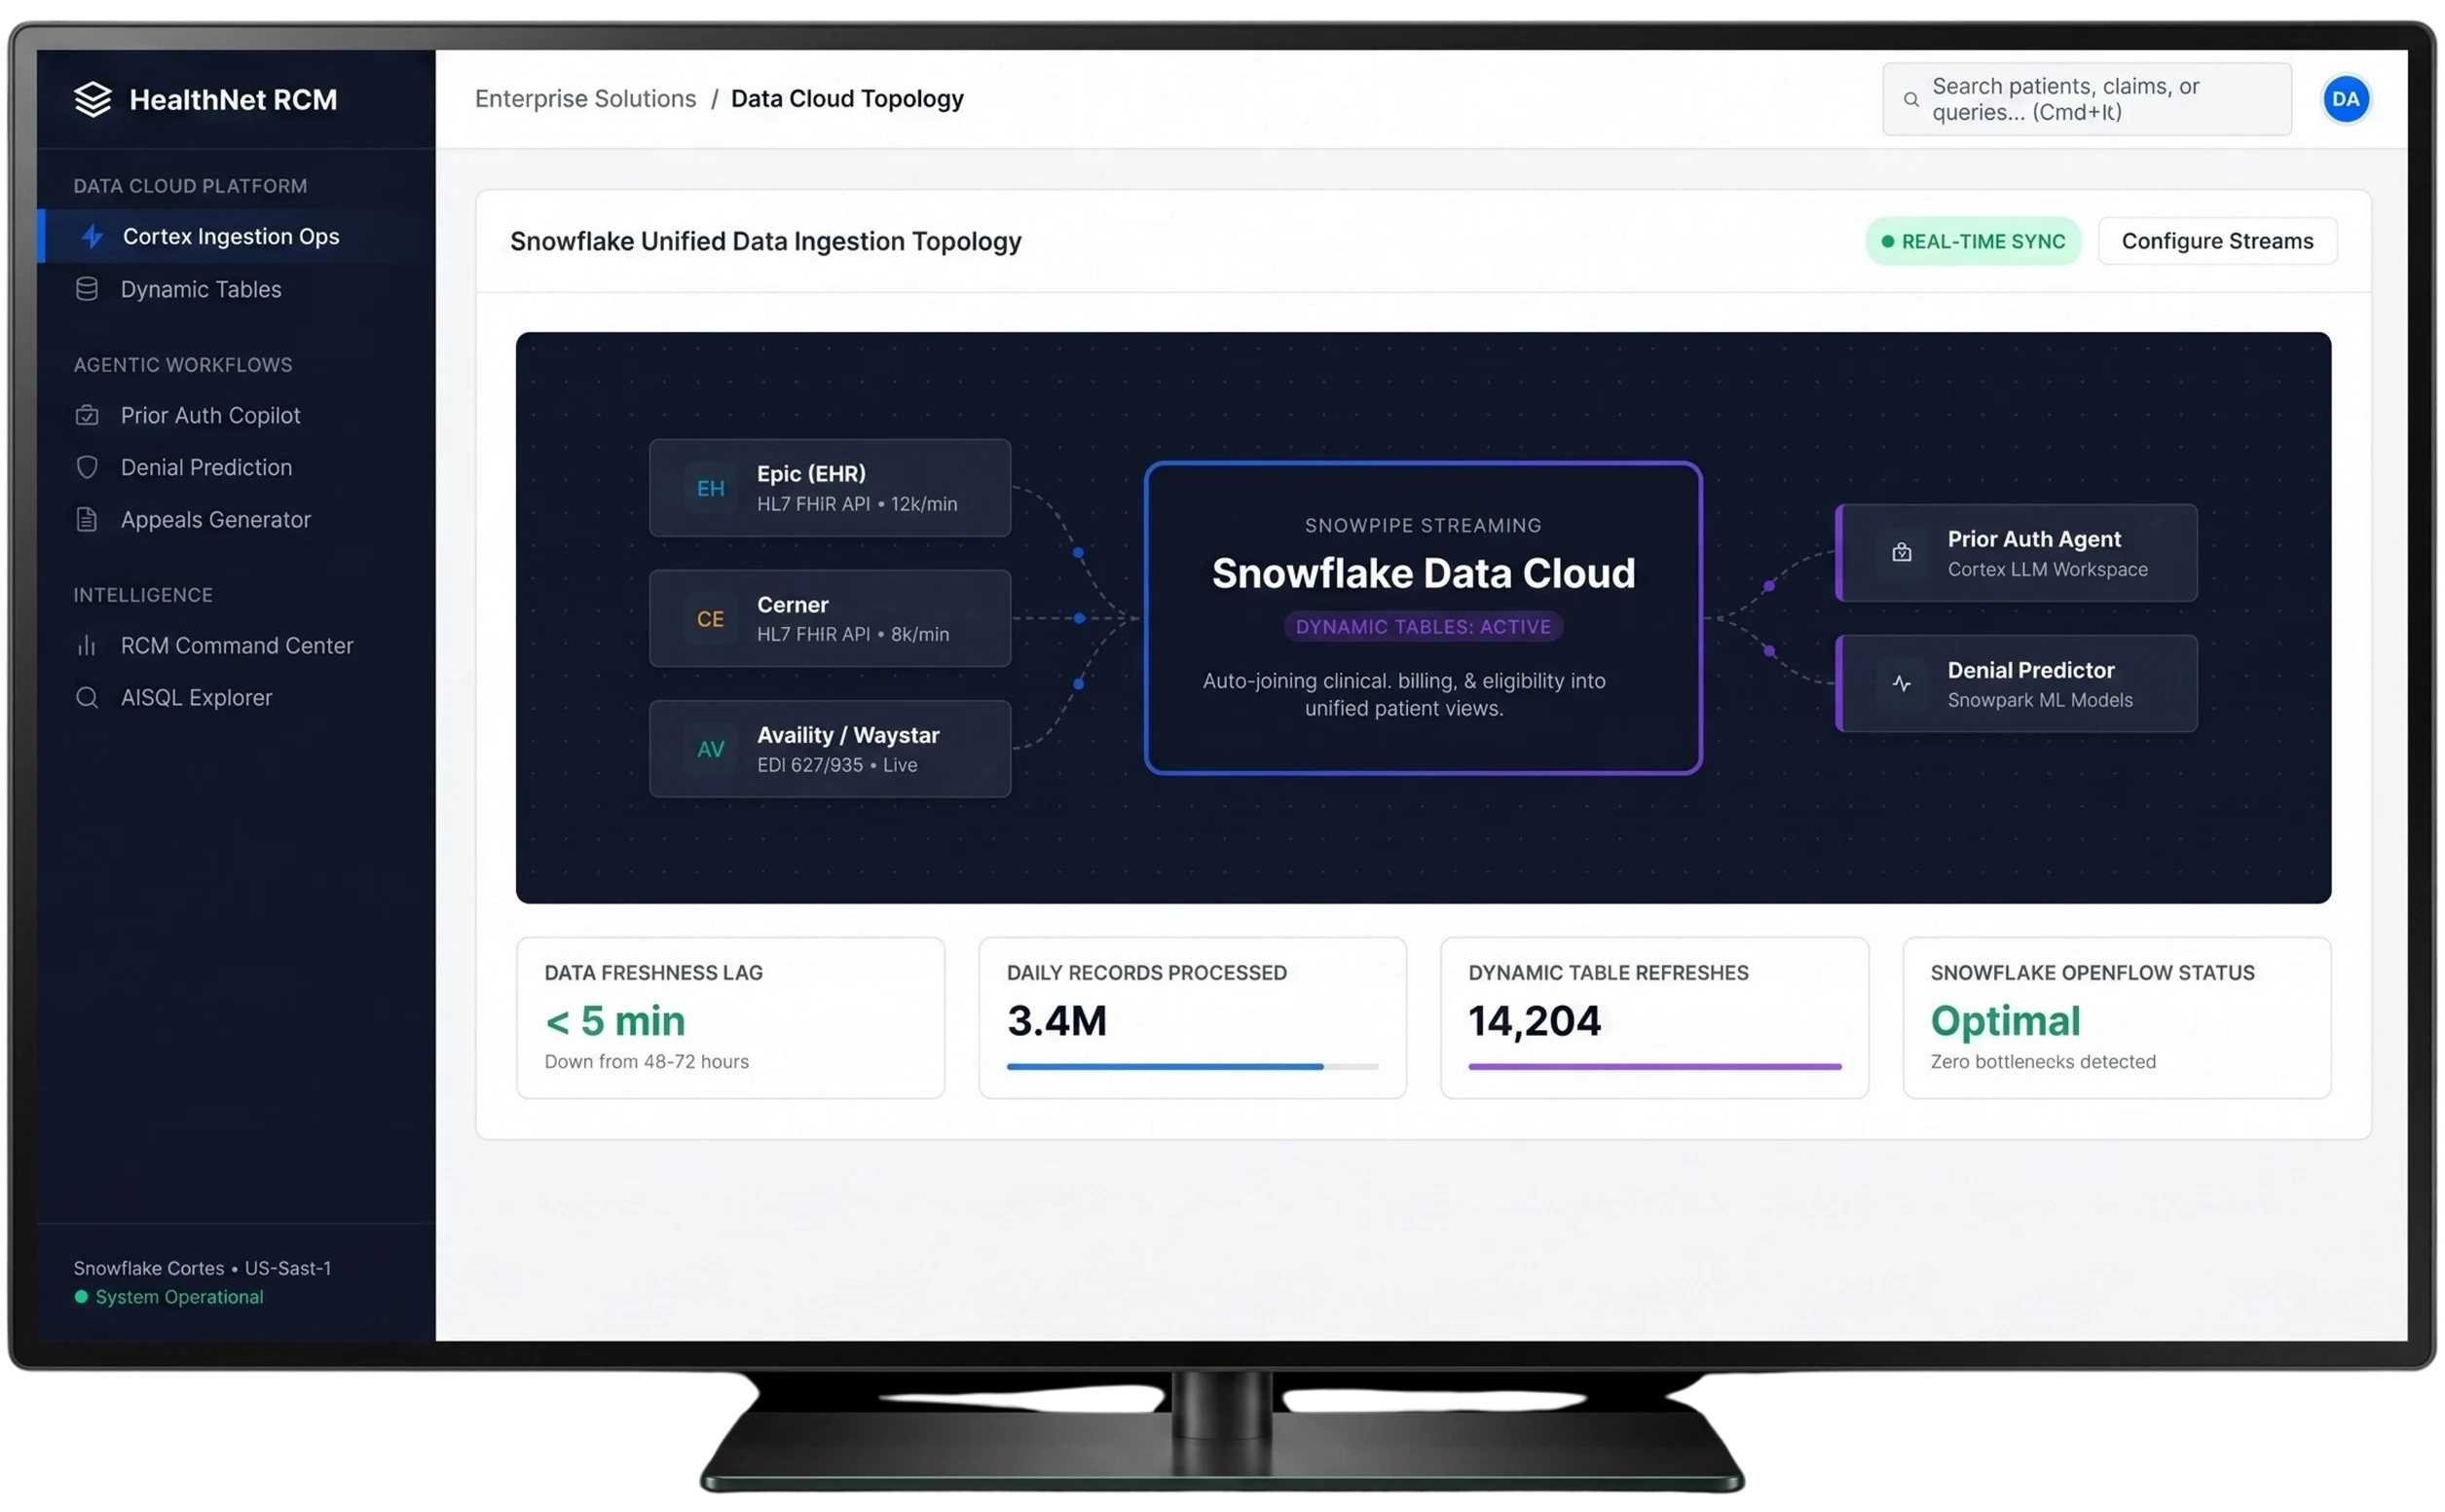Click 'System Operational' status text
The height and width of the screenshot is (1512, 2445).
point(179,1296)
